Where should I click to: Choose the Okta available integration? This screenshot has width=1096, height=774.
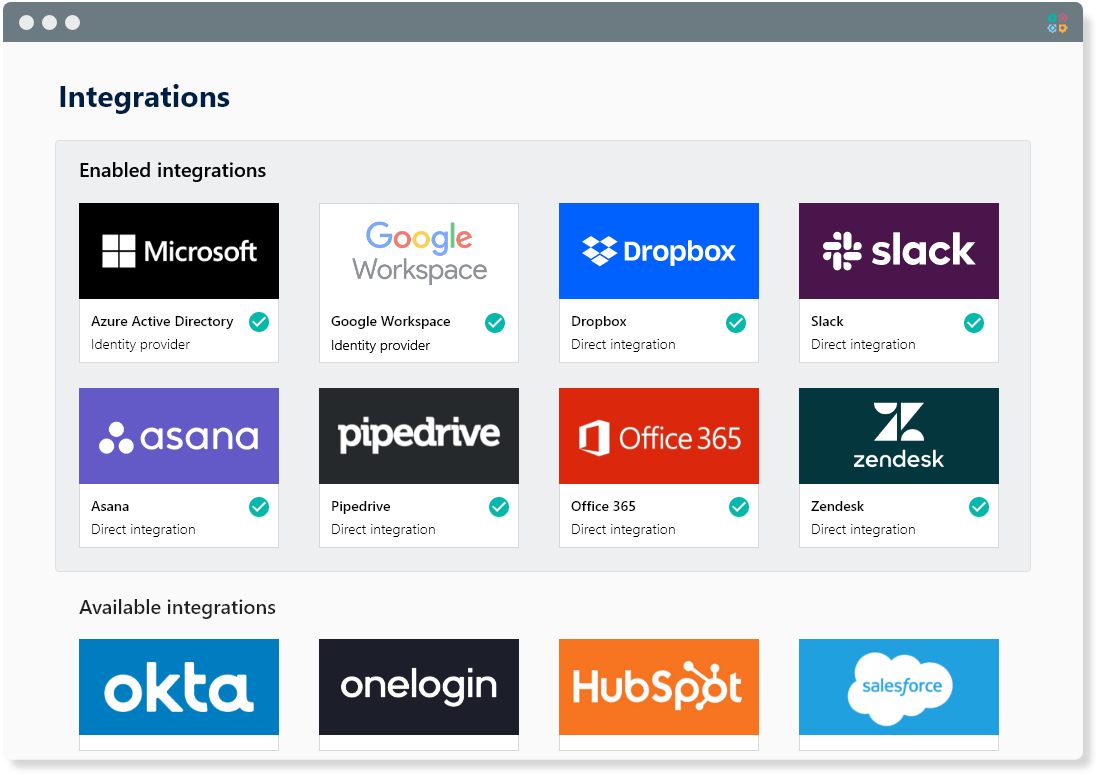(179, 687)
